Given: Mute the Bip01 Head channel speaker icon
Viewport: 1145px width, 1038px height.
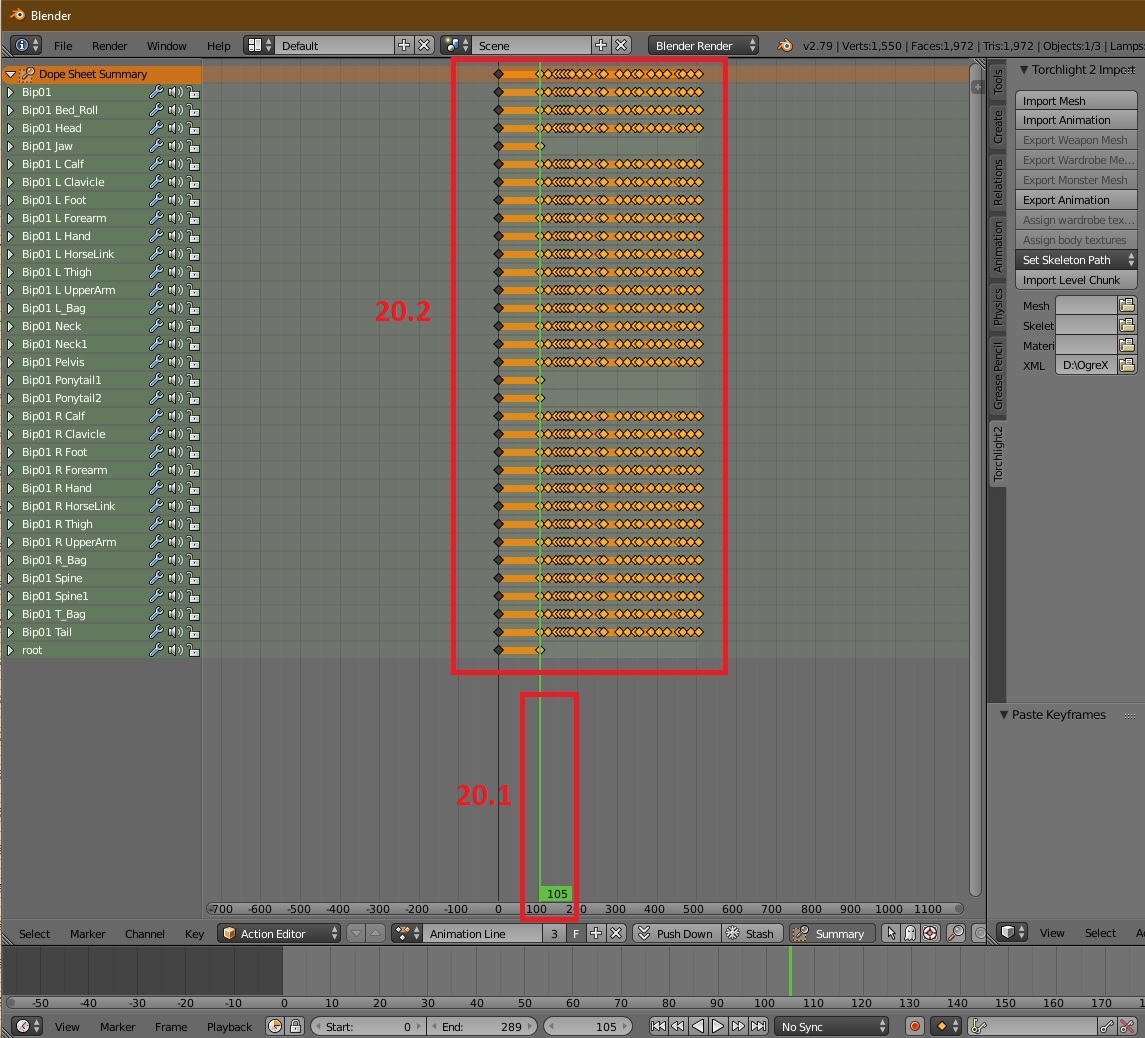Looking at the screenshot, I should click(x=175, y=128).
